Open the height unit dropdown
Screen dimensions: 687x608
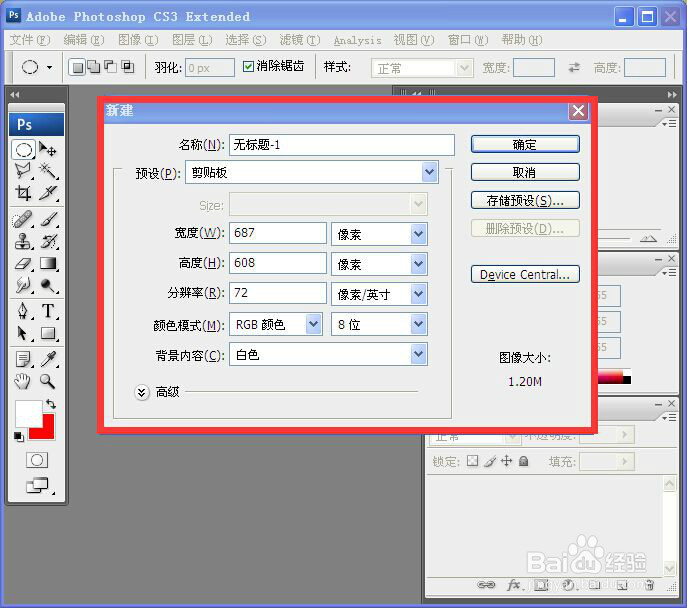[x=418, y=264]
